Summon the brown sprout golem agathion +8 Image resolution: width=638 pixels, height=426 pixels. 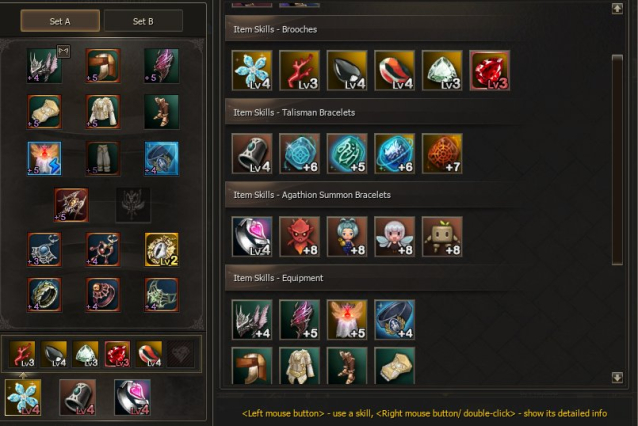click(442, 237)
